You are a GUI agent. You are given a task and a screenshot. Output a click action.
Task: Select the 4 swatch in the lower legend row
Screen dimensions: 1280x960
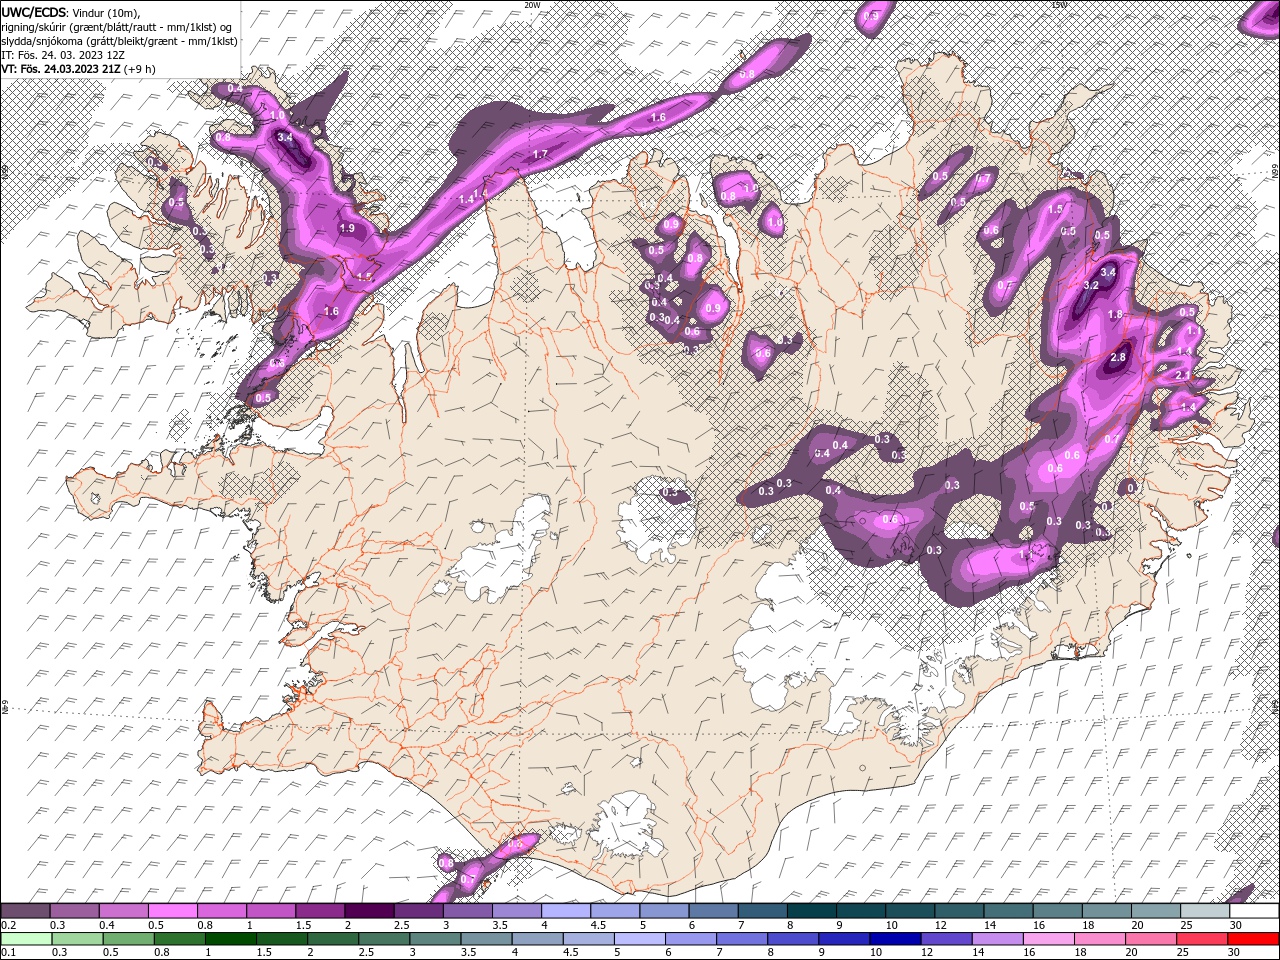click(x=537, y=939)
